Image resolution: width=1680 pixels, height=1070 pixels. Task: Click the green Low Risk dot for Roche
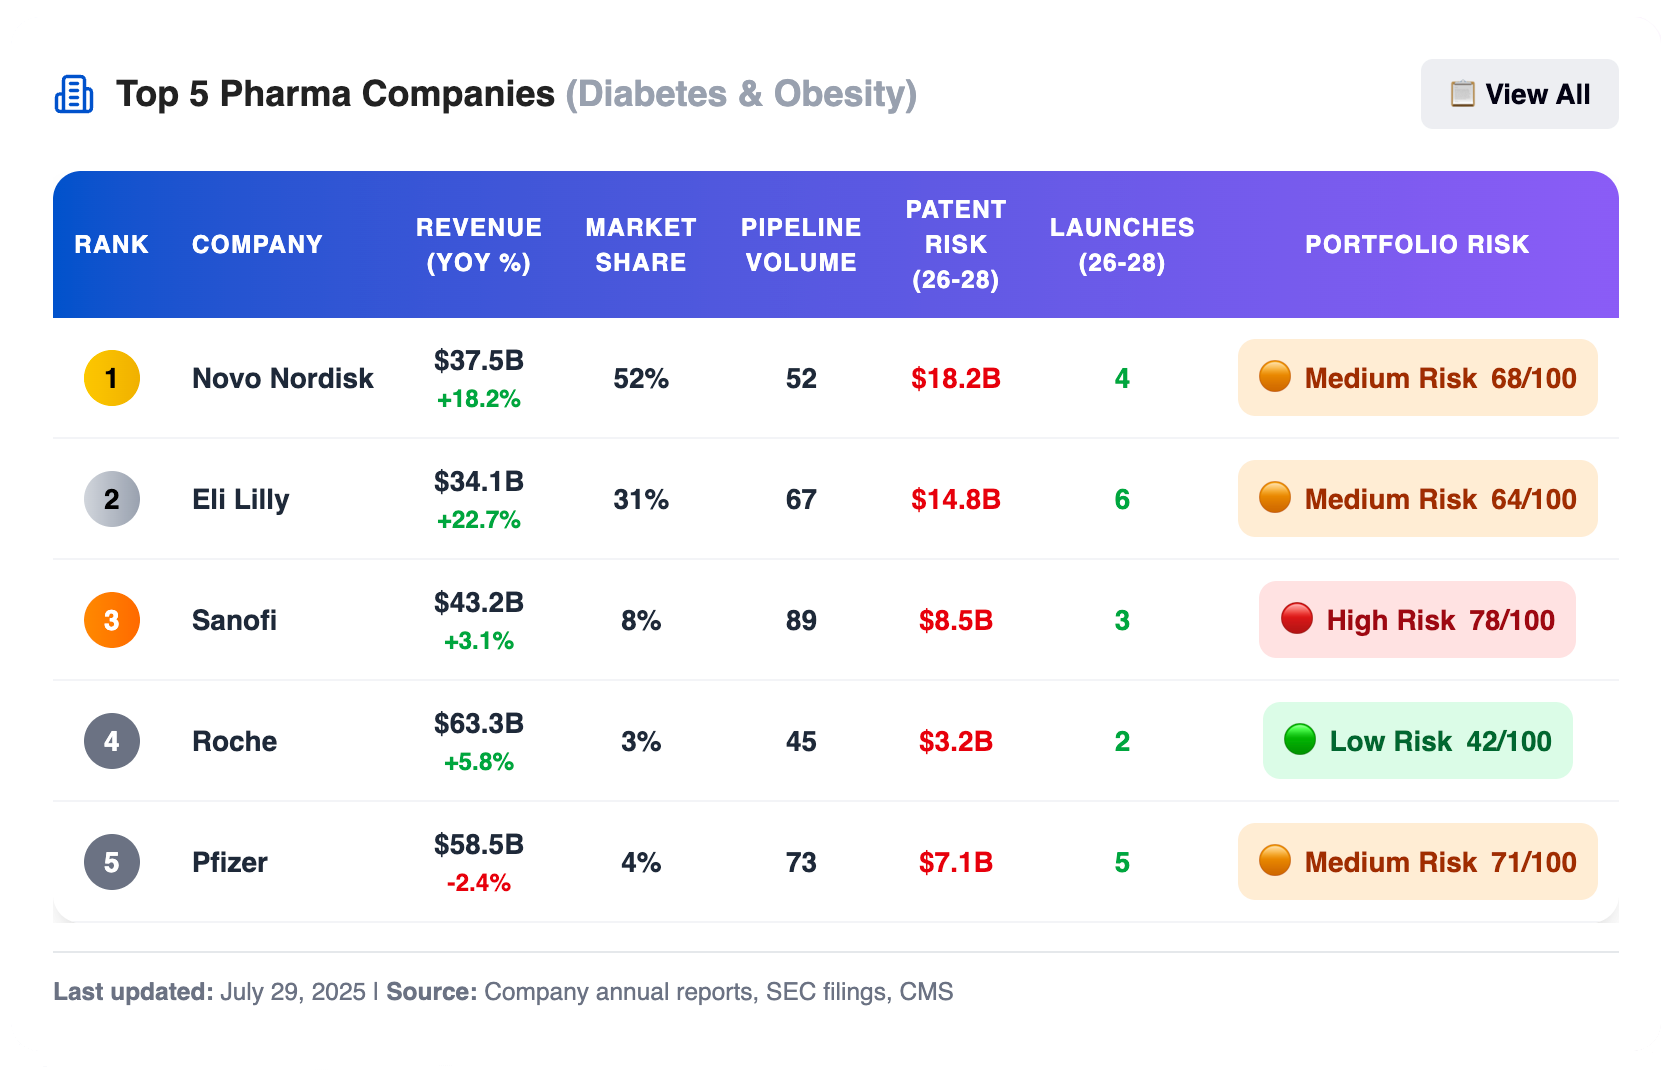point(1300,740)
